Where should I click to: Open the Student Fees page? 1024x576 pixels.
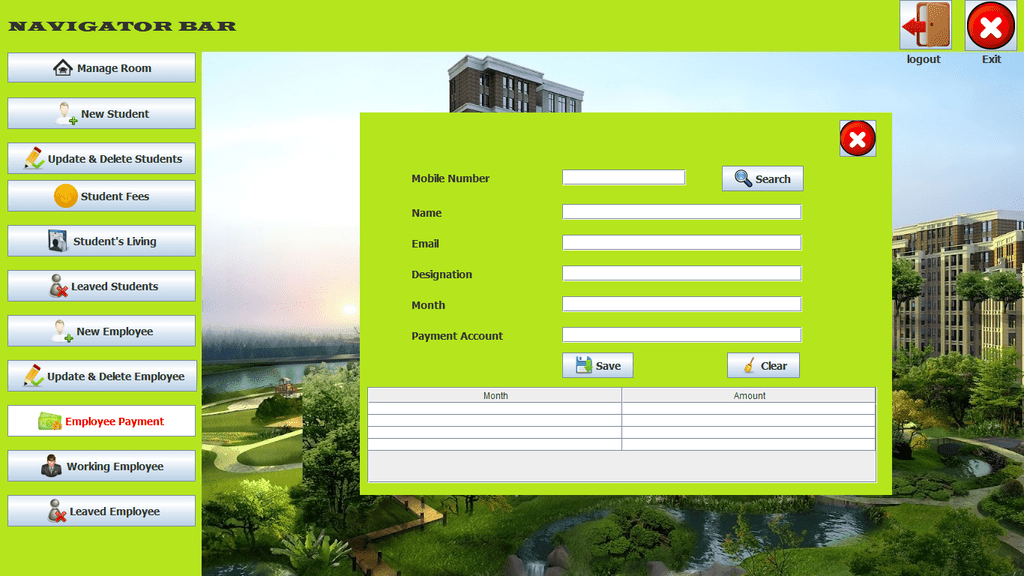click(x=101, y=196)
